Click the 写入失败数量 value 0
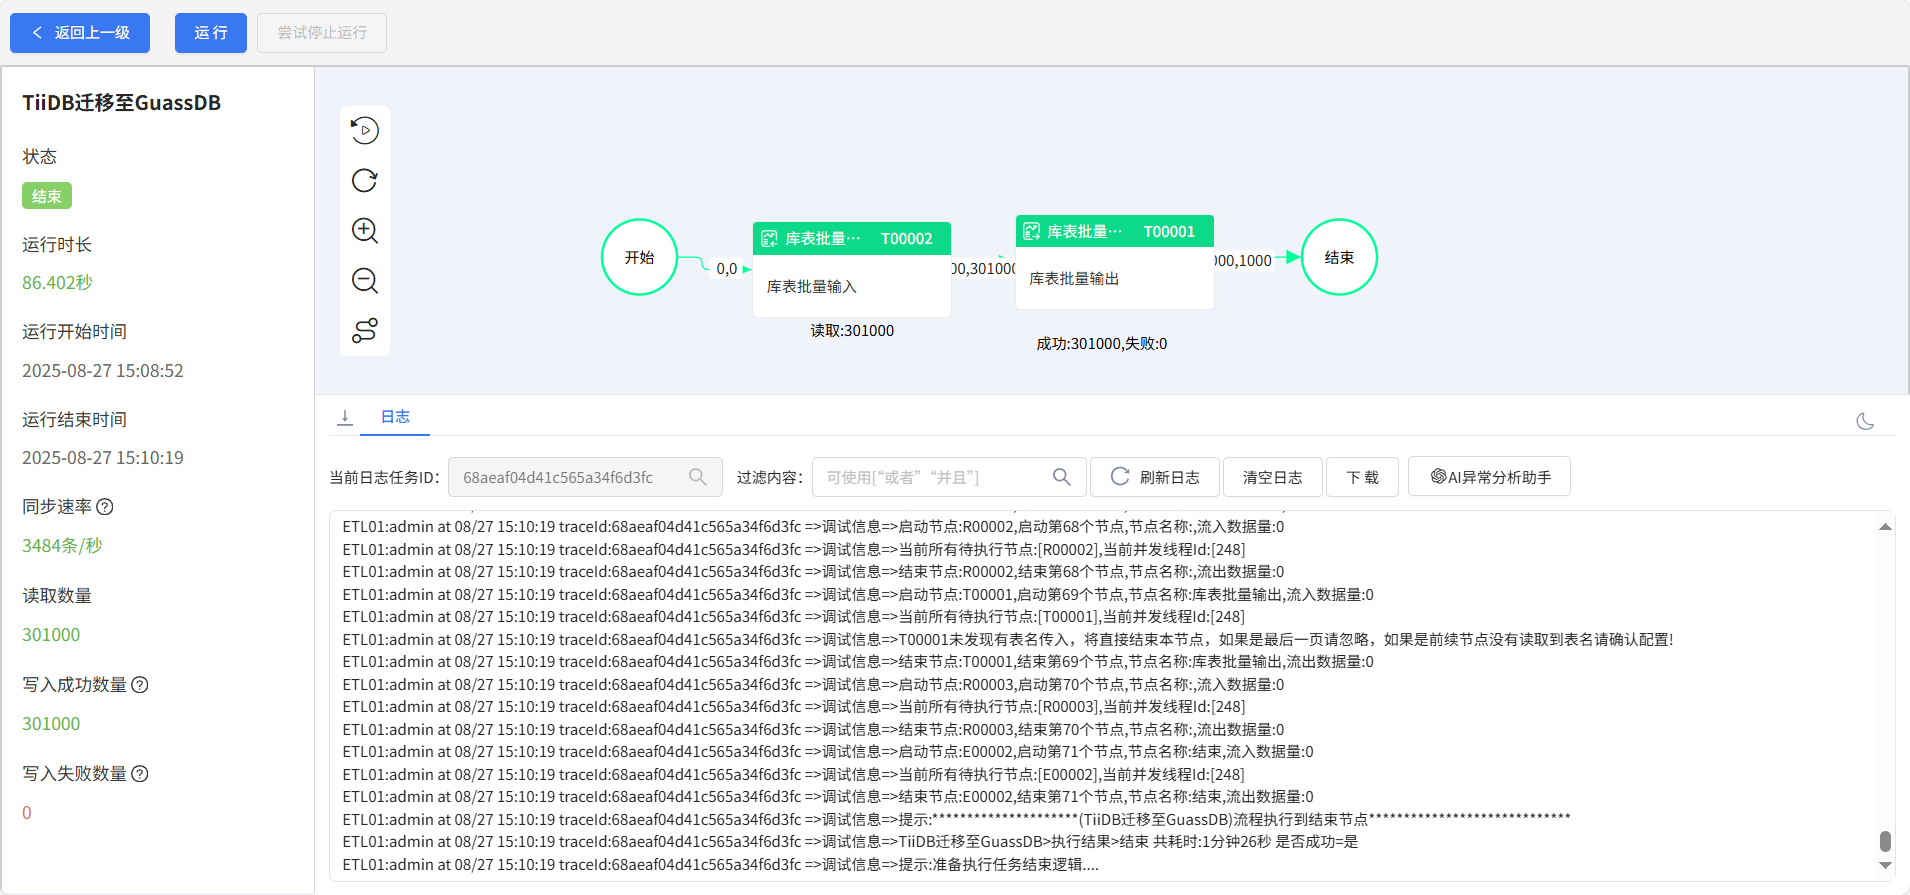 tap(27, 813)
